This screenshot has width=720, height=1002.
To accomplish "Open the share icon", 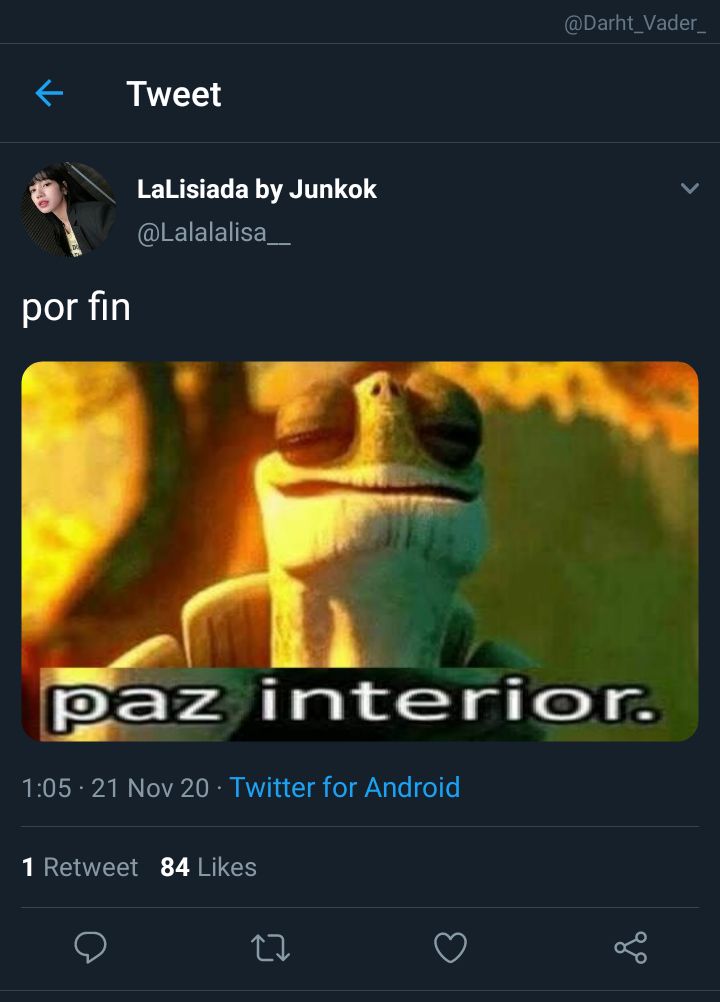I will point(631,947).
